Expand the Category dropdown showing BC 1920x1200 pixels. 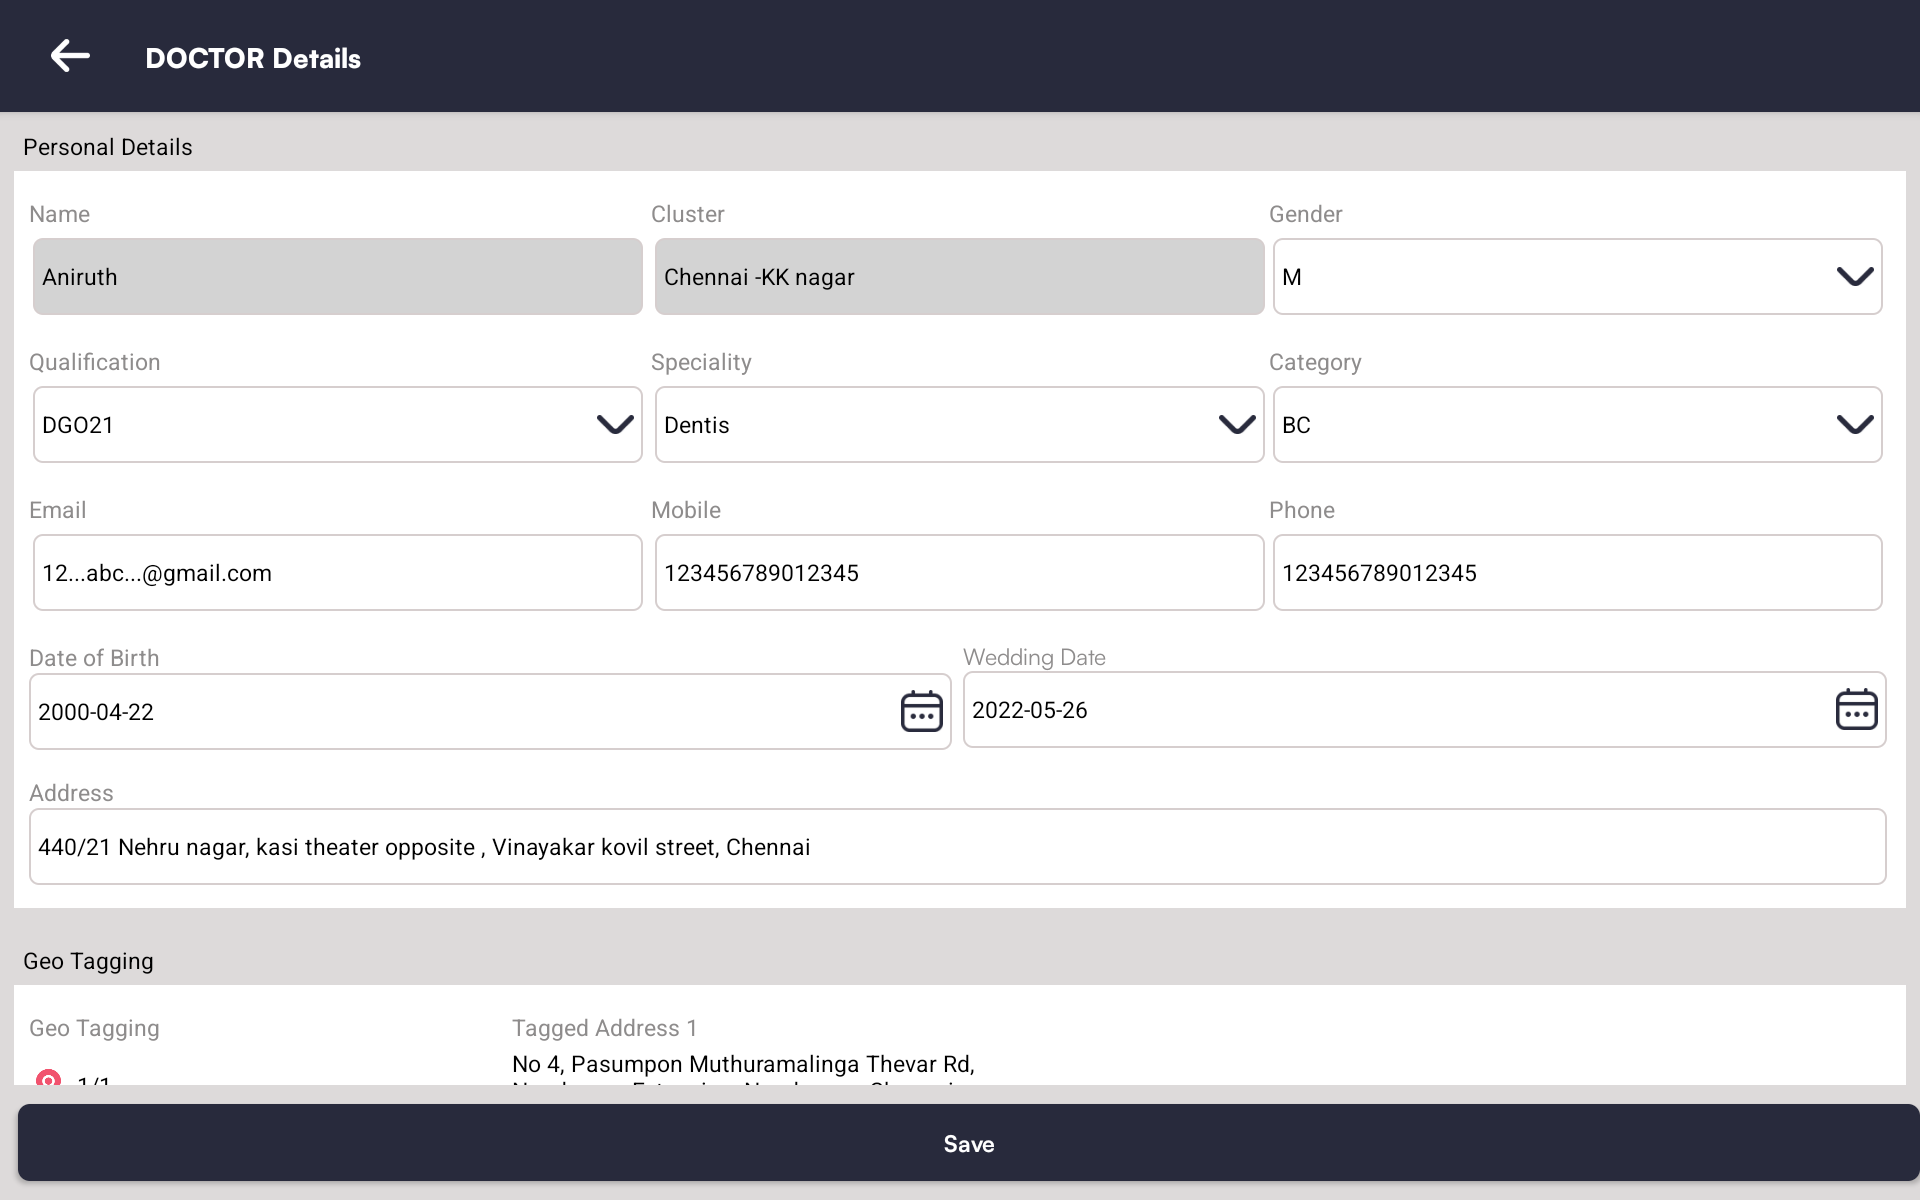point(1855,424)
